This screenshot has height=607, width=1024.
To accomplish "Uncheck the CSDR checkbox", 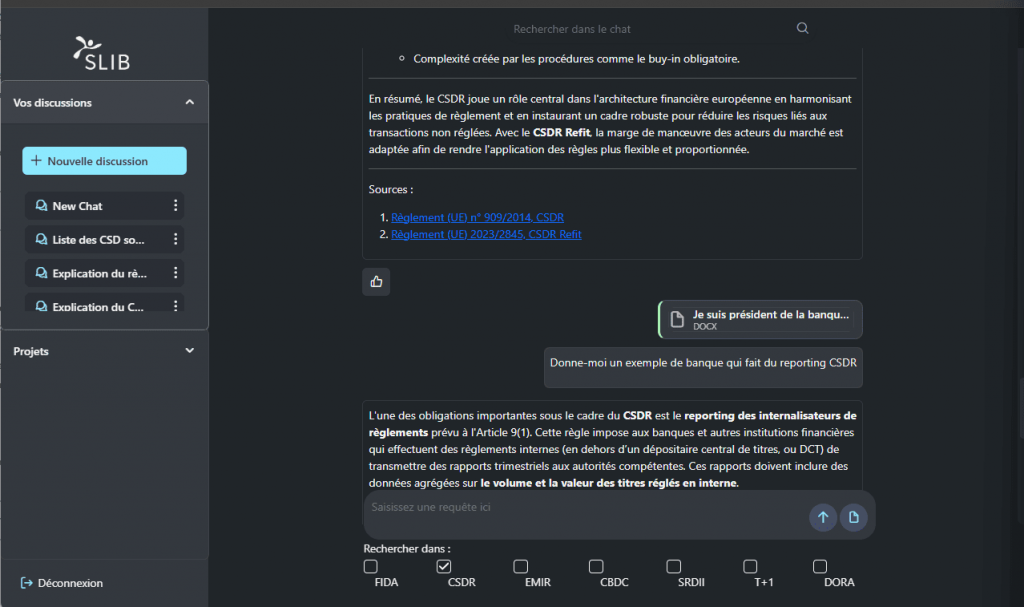I will (x=444, y=567).
